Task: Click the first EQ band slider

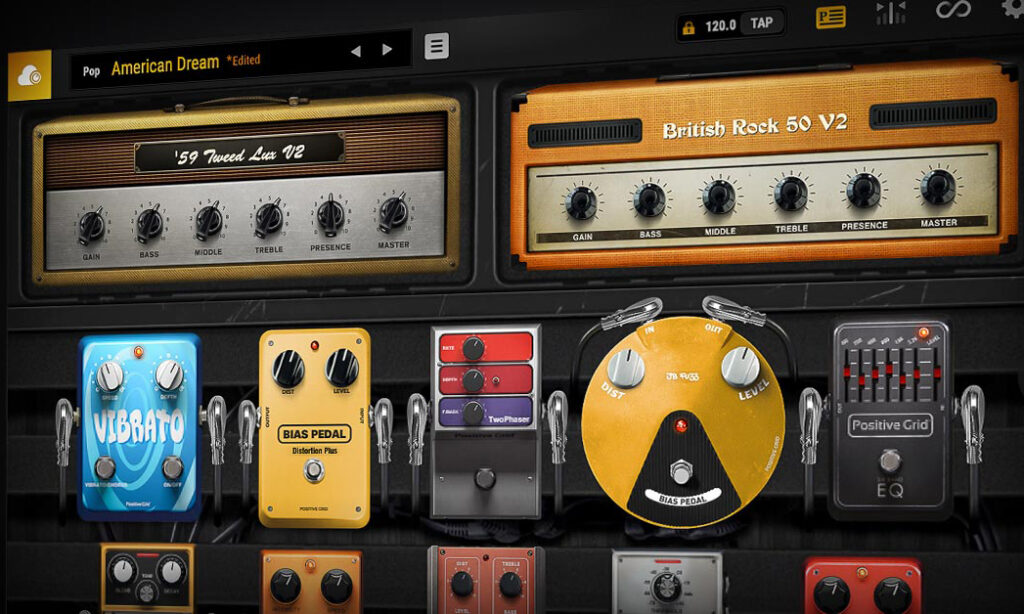Action: click(849, 374)
